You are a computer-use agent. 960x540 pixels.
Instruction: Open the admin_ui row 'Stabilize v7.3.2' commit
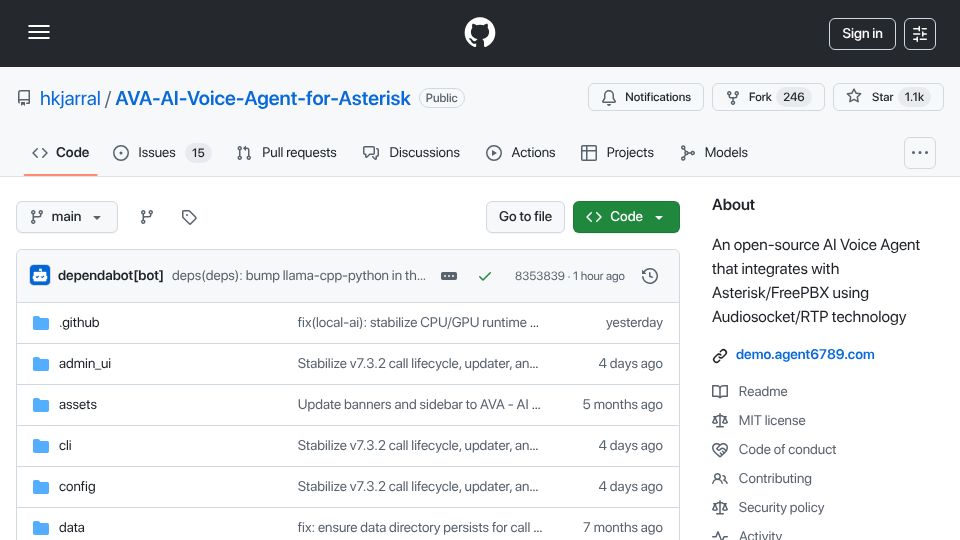pos(418,364)
